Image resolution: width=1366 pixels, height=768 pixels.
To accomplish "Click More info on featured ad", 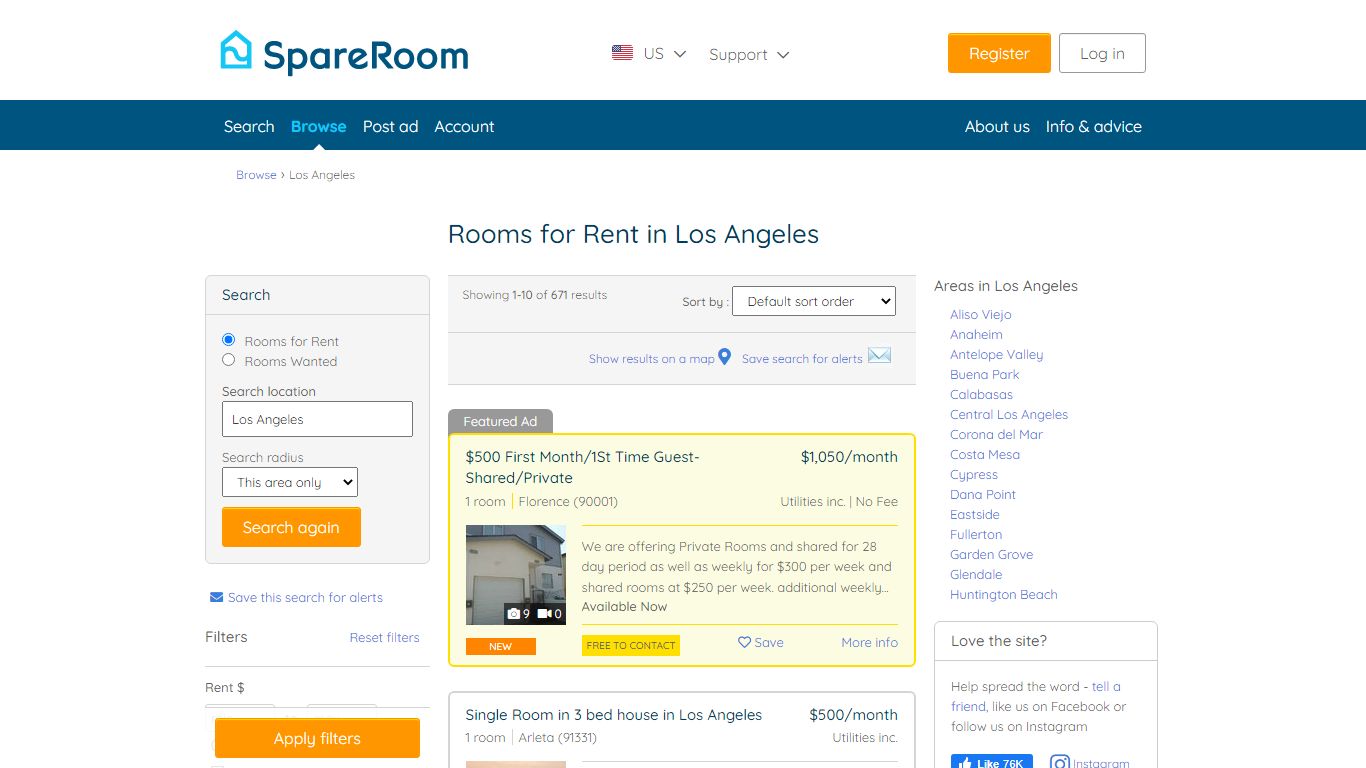I will pos(869,642).
